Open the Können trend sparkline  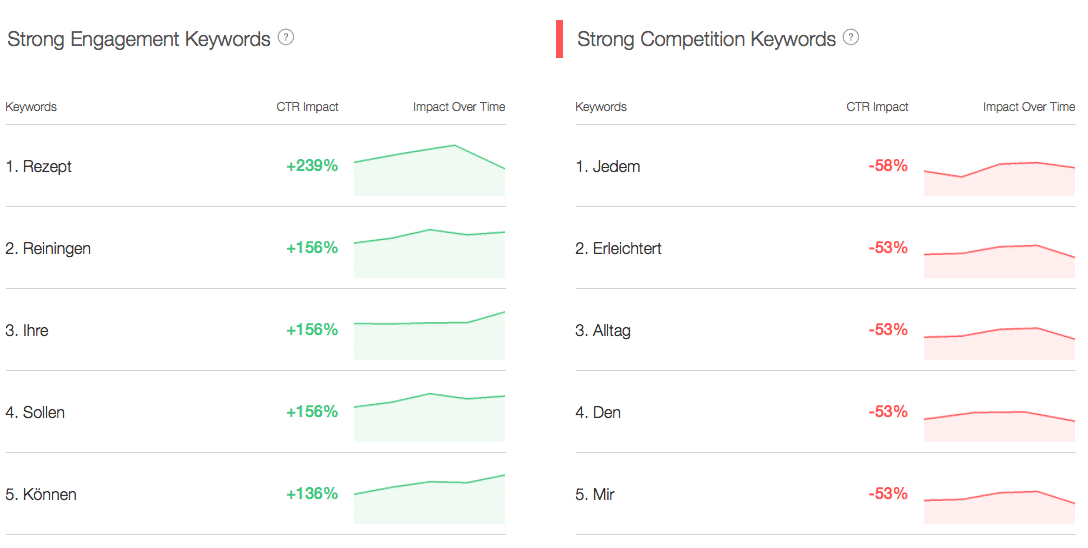[430, 499]
